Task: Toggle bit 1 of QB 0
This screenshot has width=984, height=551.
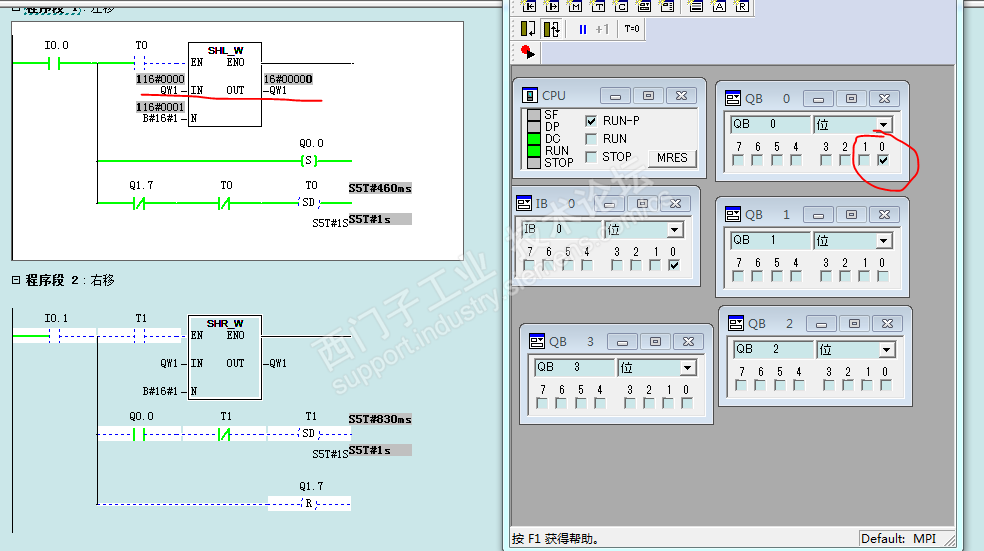Action: (864, 161)
